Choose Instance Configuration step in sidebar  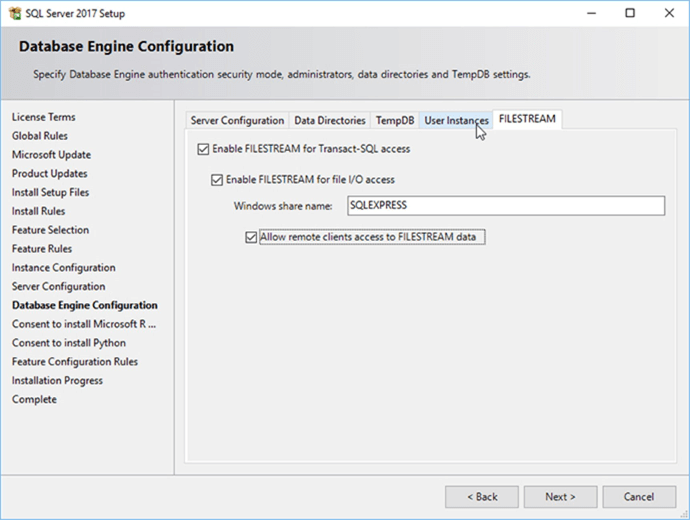[x=63, y=268]
